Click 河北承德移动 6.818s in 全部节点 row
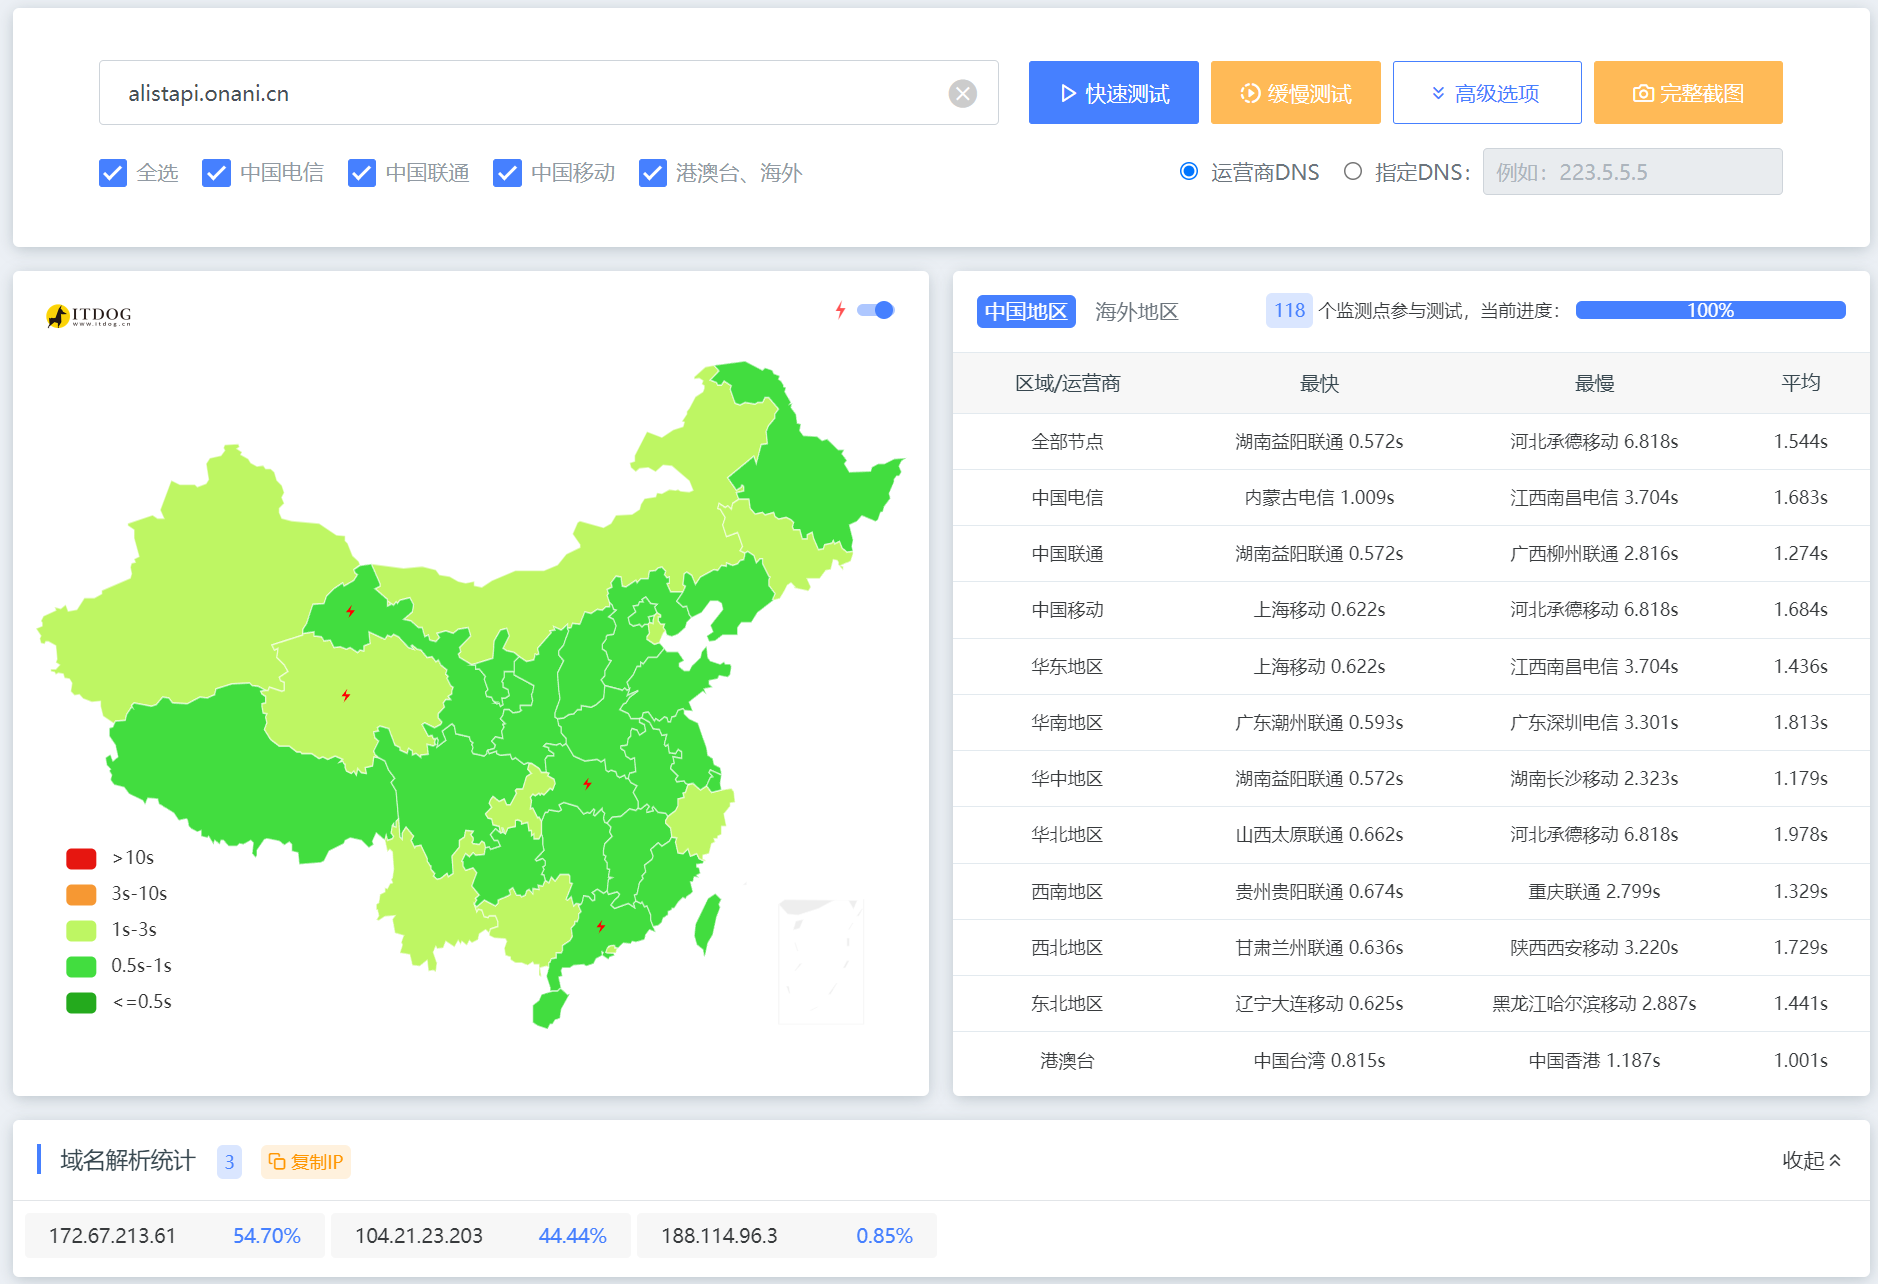Screen dimensions: 1878x1284 click(1594, 441)
